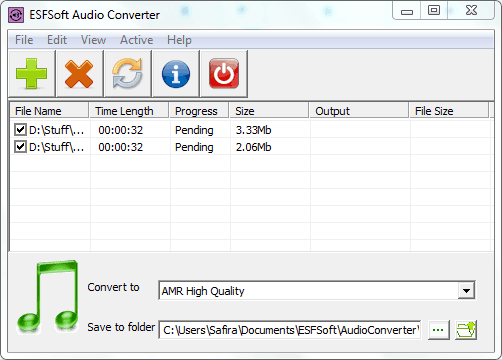Sort by File Name column header
The height and width of the screenshot is (360, 502).
coord(49,111)
